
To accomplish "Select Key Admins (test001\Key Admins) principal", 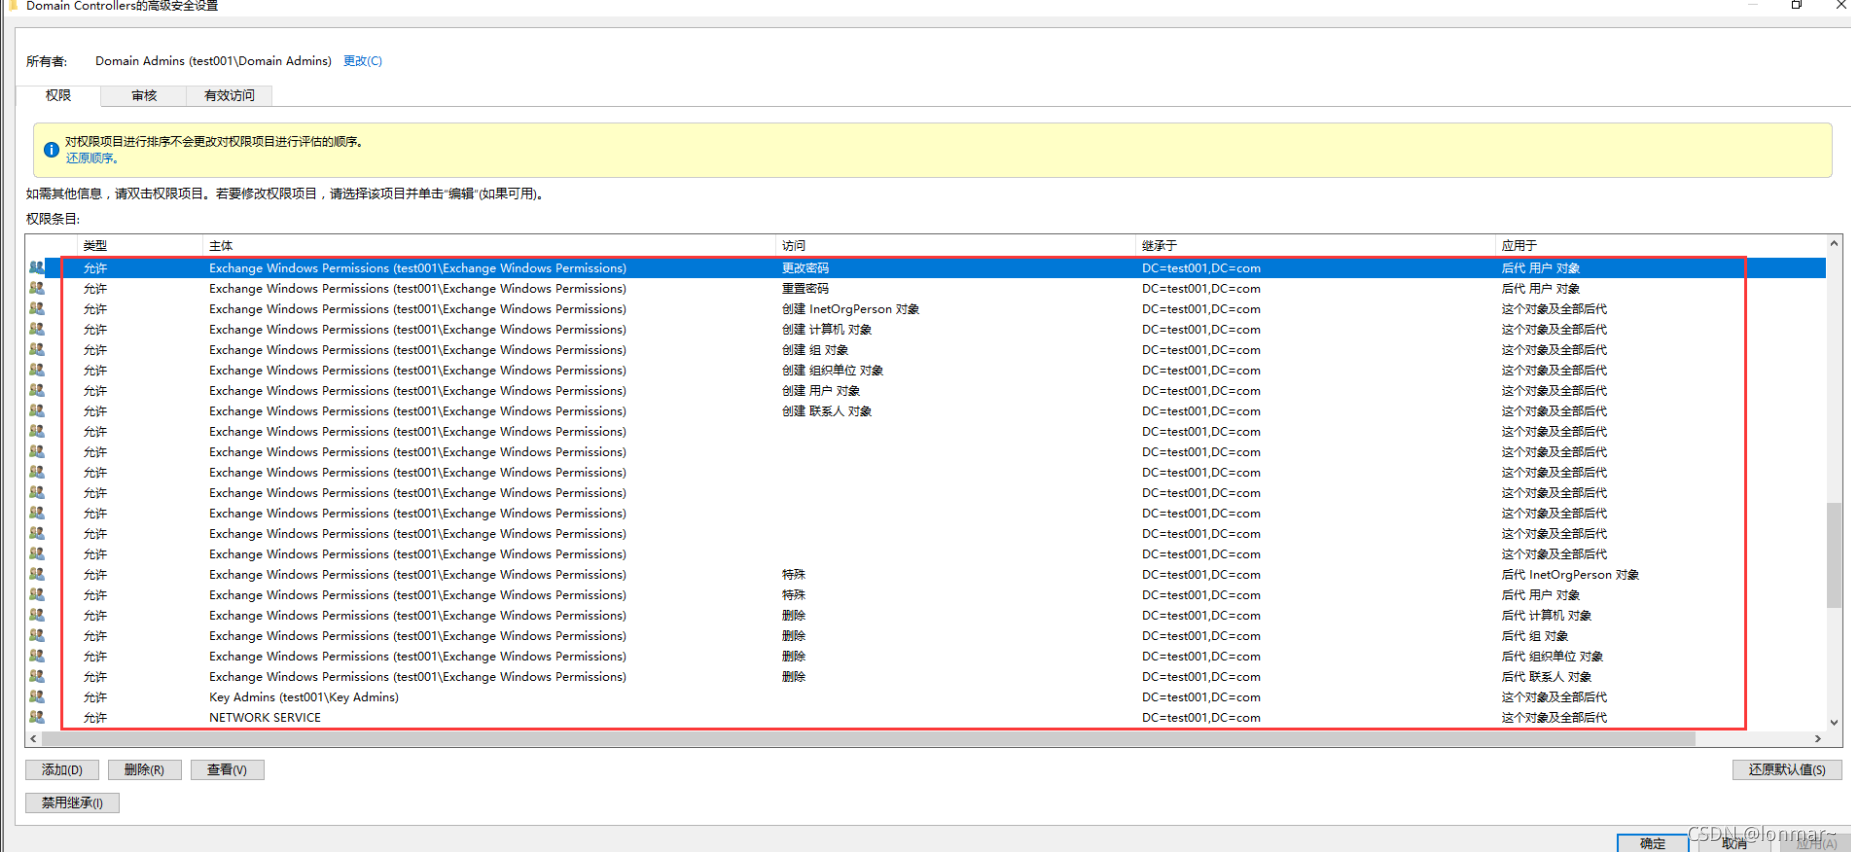I will [304, 697].
